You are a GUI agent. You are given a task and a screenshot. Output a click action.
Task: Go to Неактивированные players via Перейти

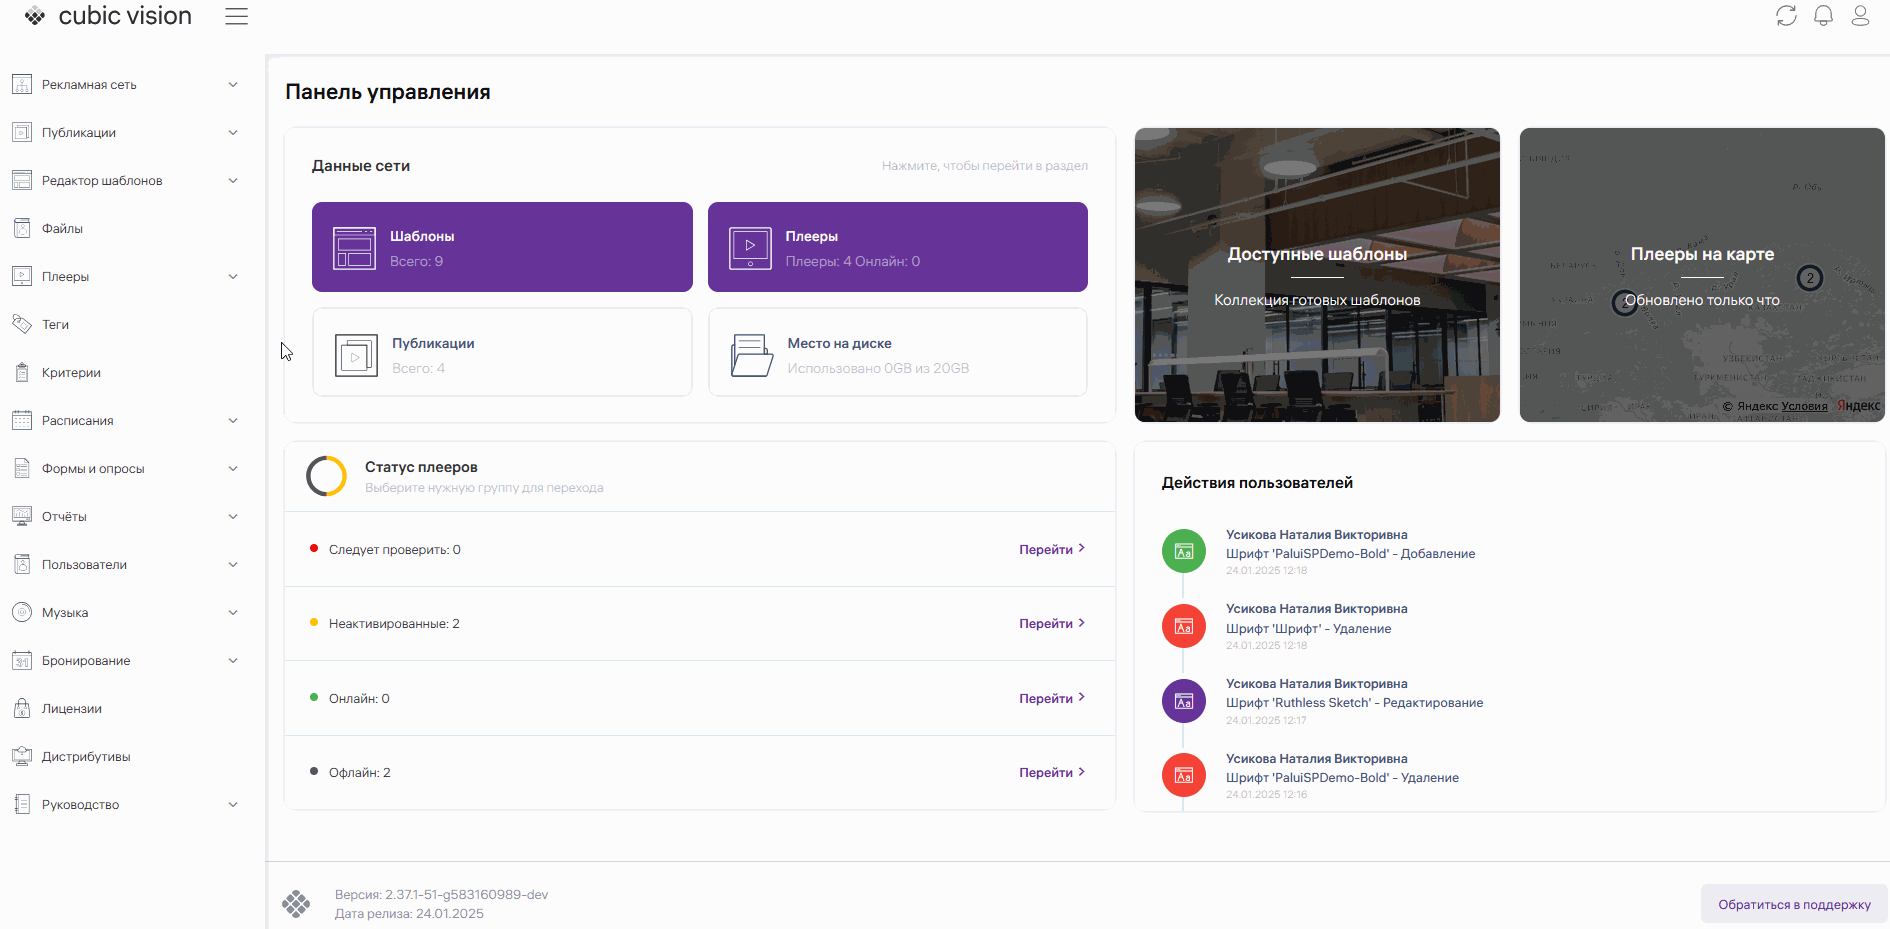[x=1051, y=624]
